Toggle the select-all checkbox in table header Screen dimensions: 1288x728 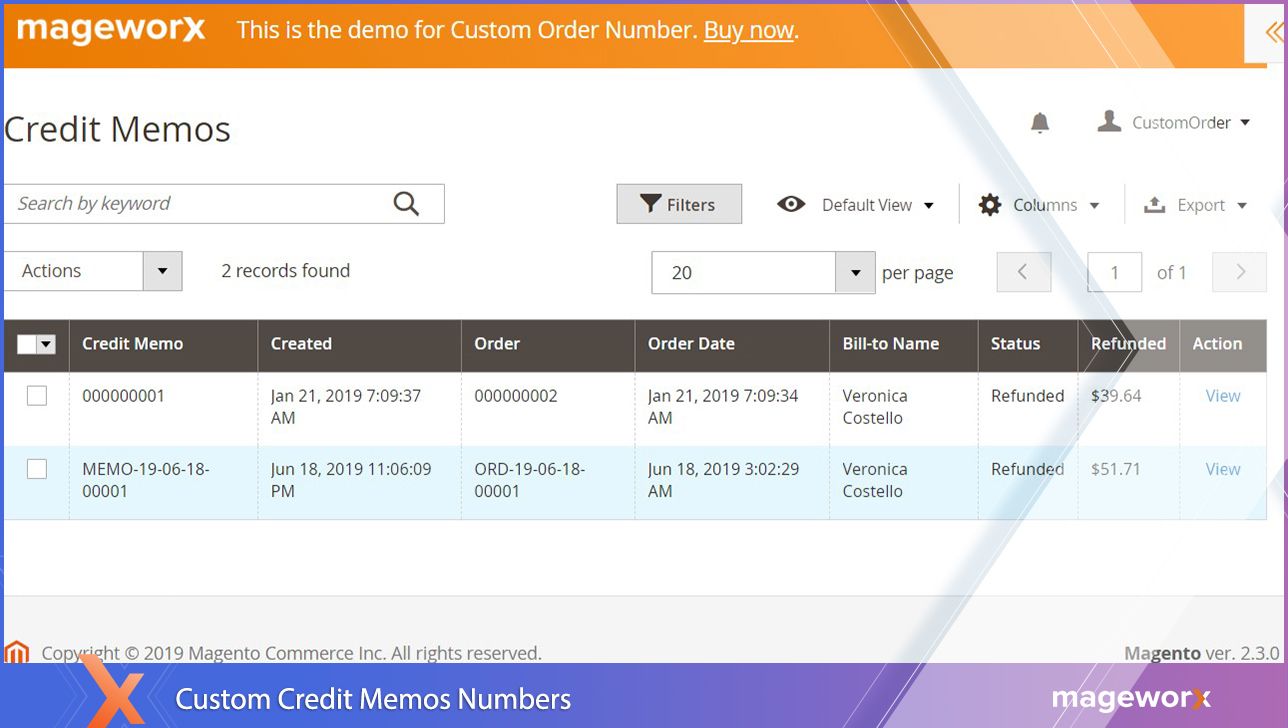coord(27,344)
